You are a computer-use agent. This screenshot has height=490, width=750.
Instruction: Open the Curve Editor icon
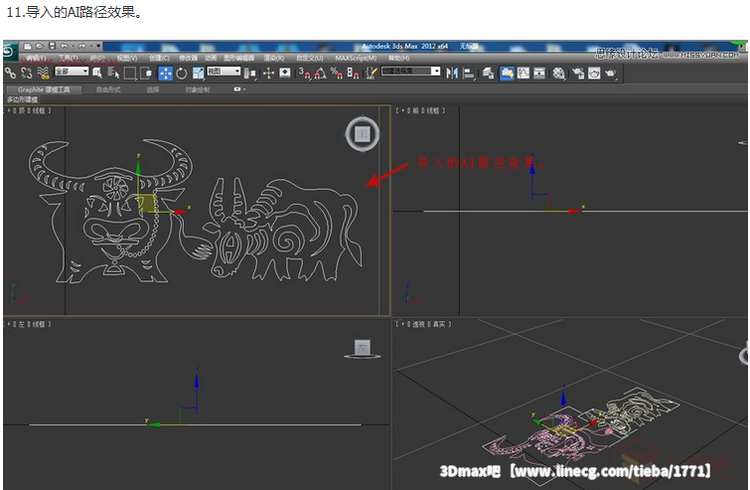[523, 73]
